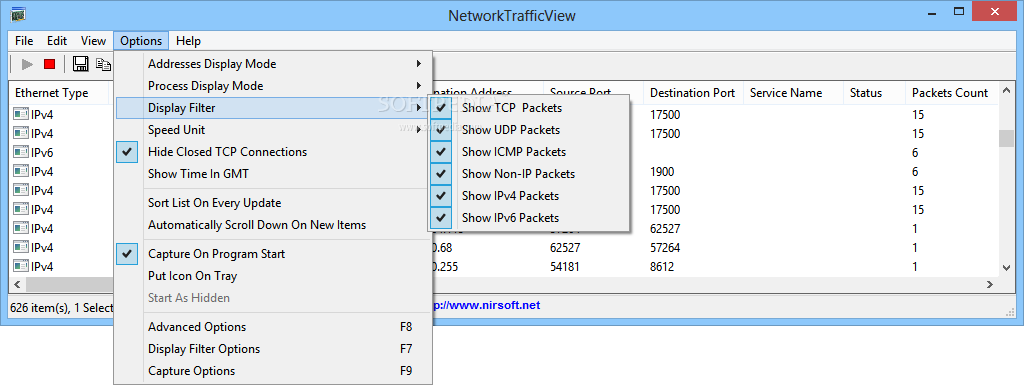Stop capture with the red square icon
Viewport: 1024px width, 385px height.
click(x=50, y=64)
